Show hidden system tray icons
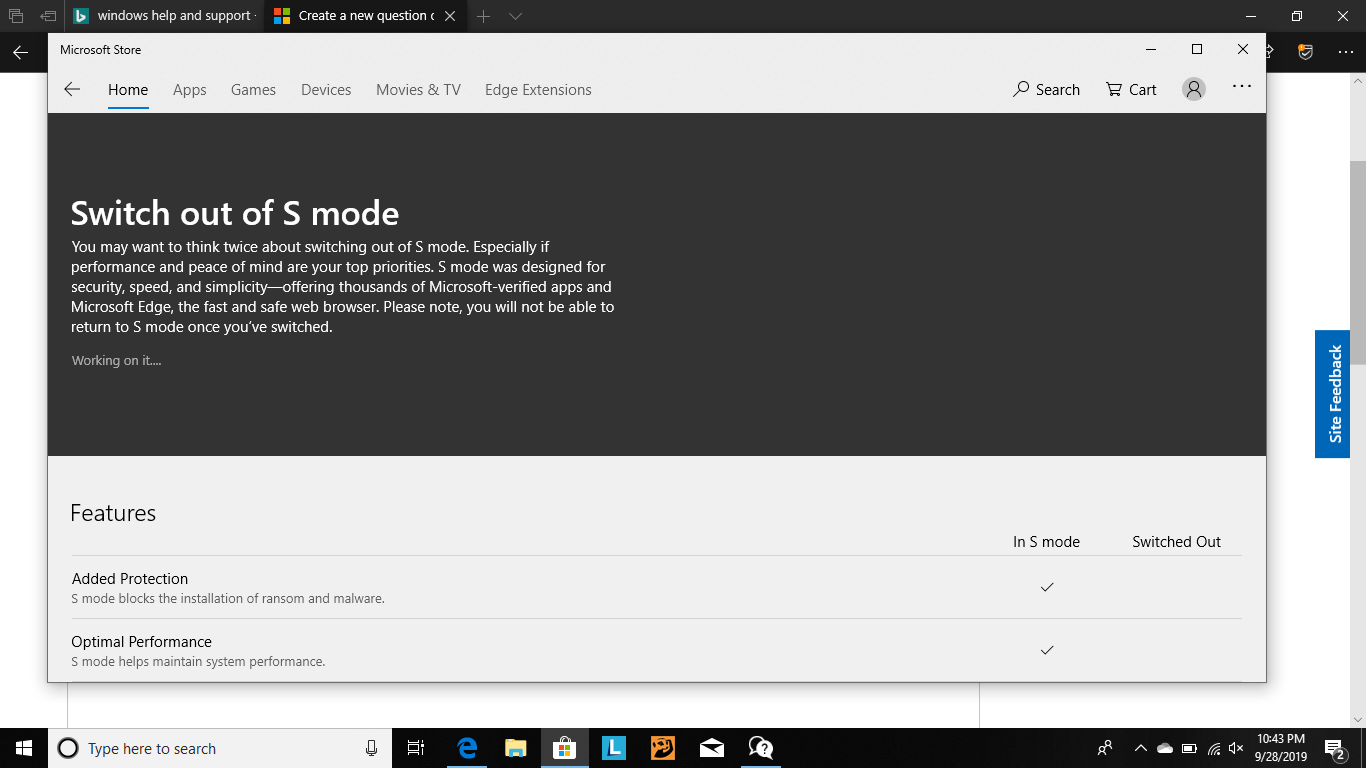This screenshot has height=768, width=1366. pyautogui.click(x=1140, y=748)
